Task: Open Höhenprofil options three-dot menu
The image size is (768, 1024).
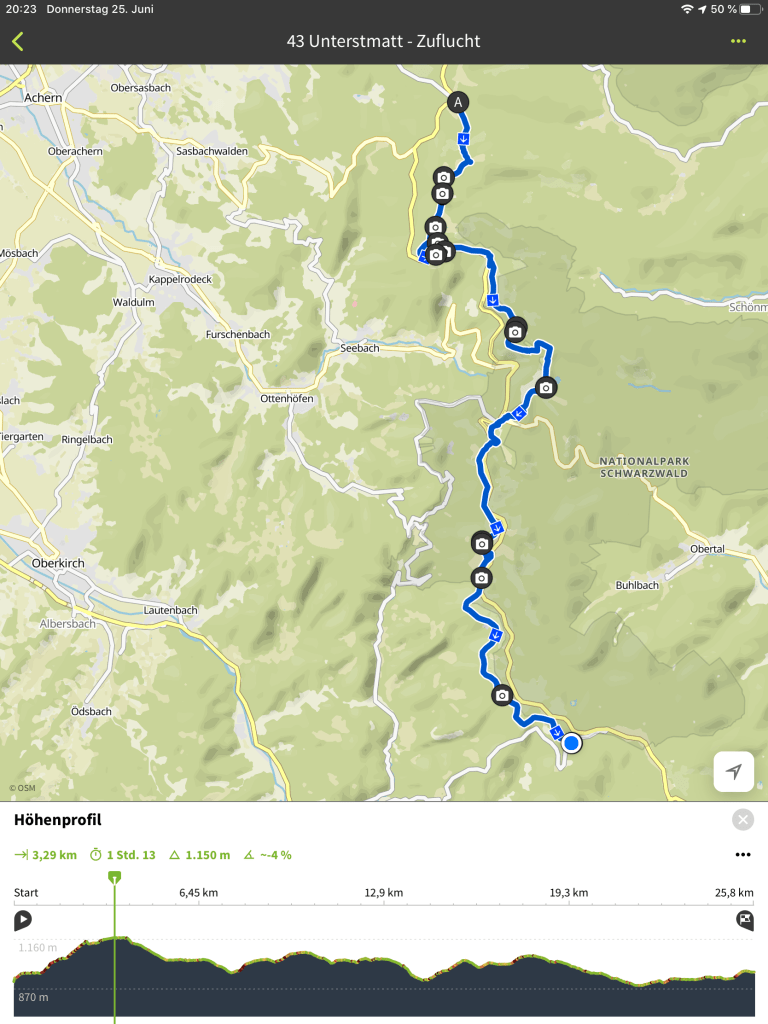Action: click(743, 855)
